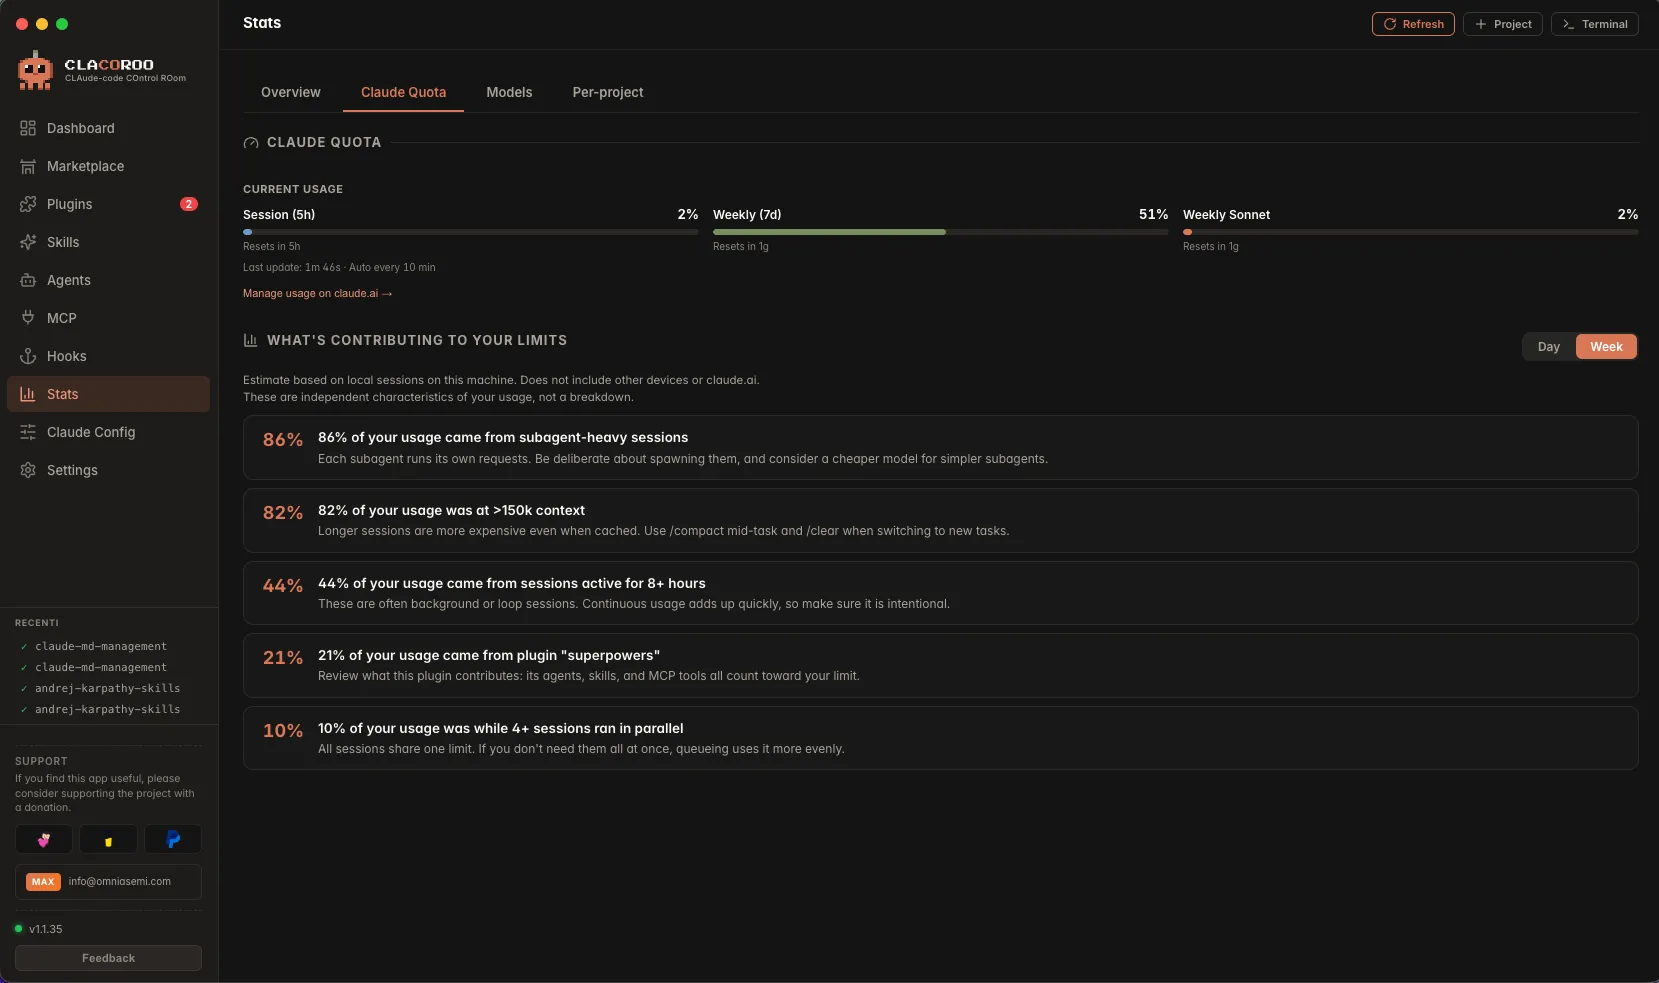Screen dimensions: 1659x983
Task: Click the Estimate based on local sessions note
Action: coord(501,389)
